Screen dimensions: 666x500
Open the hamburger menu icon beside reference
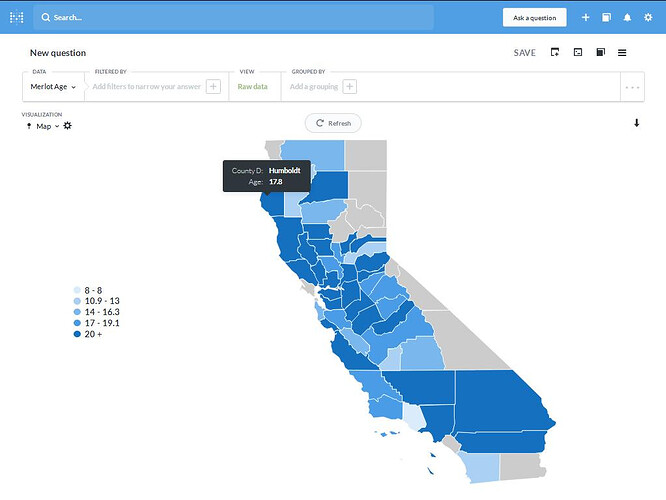click(622, 53)
